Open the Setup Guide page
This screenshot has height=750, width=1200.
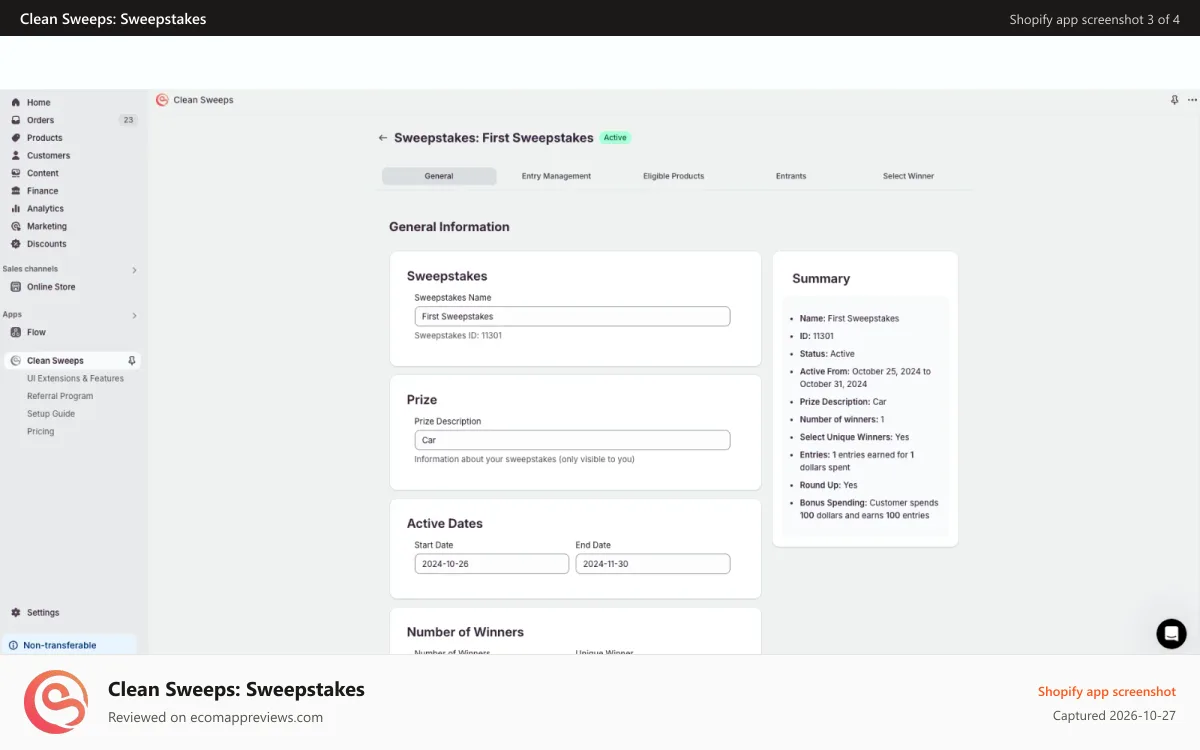click(x=51, y=414)
